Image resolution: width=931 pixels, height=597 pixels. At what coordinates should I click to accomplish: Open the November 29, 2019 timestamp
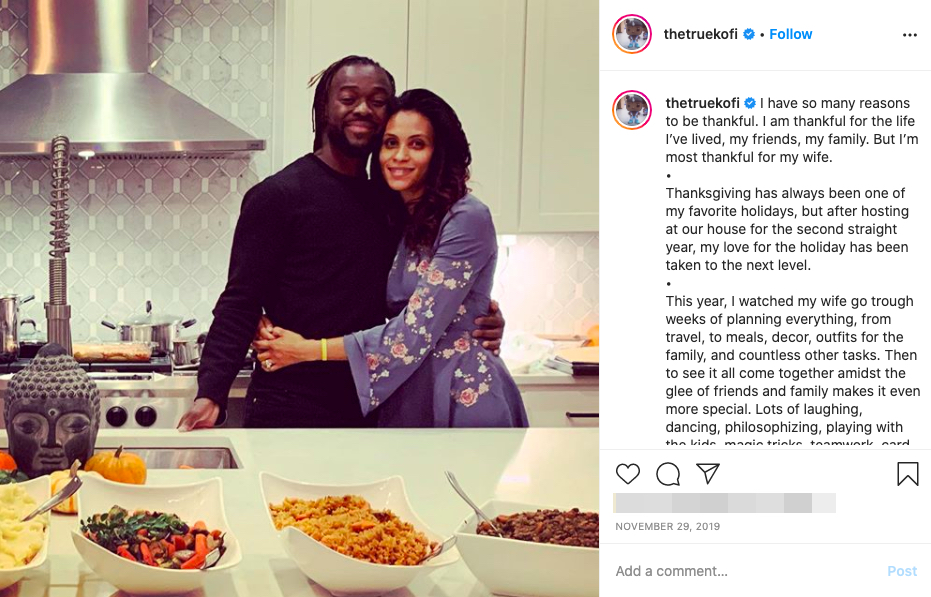tap(667, 526)
